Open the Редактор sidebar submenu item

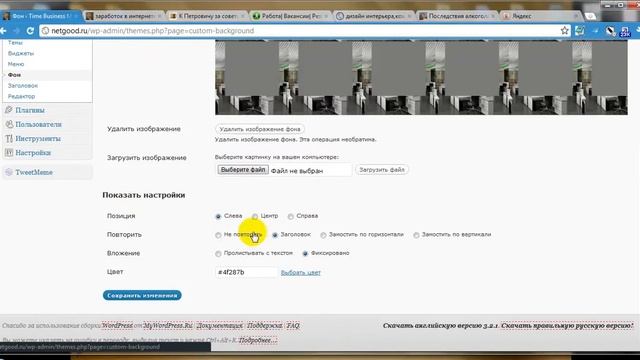coord(21,96)
